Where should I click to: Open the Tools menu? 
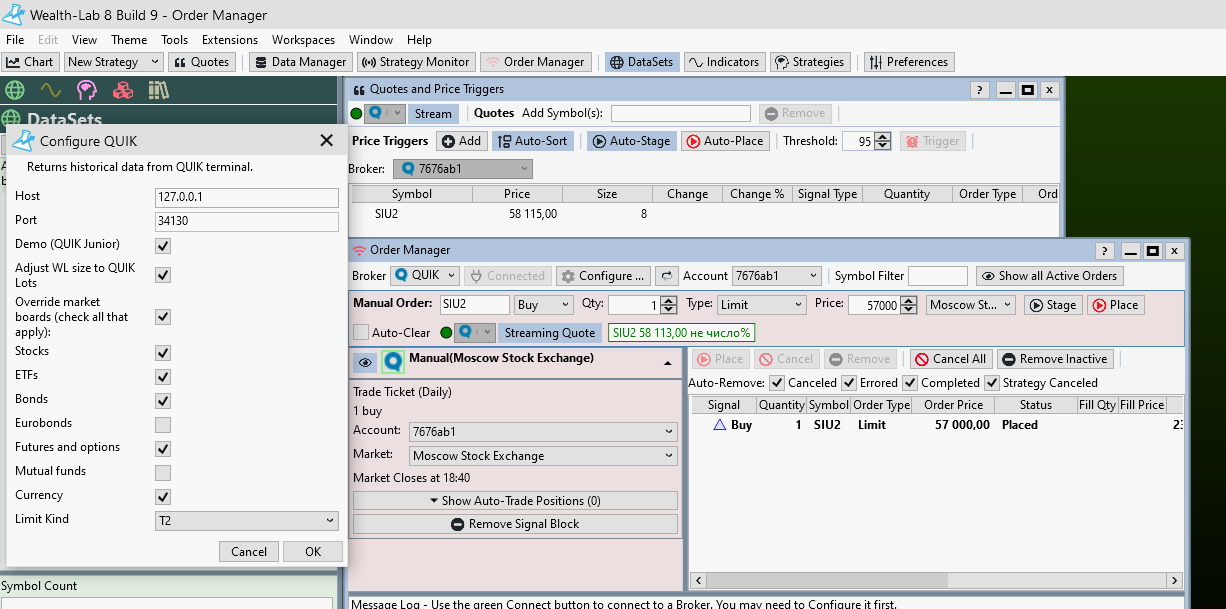coord(175,40)
